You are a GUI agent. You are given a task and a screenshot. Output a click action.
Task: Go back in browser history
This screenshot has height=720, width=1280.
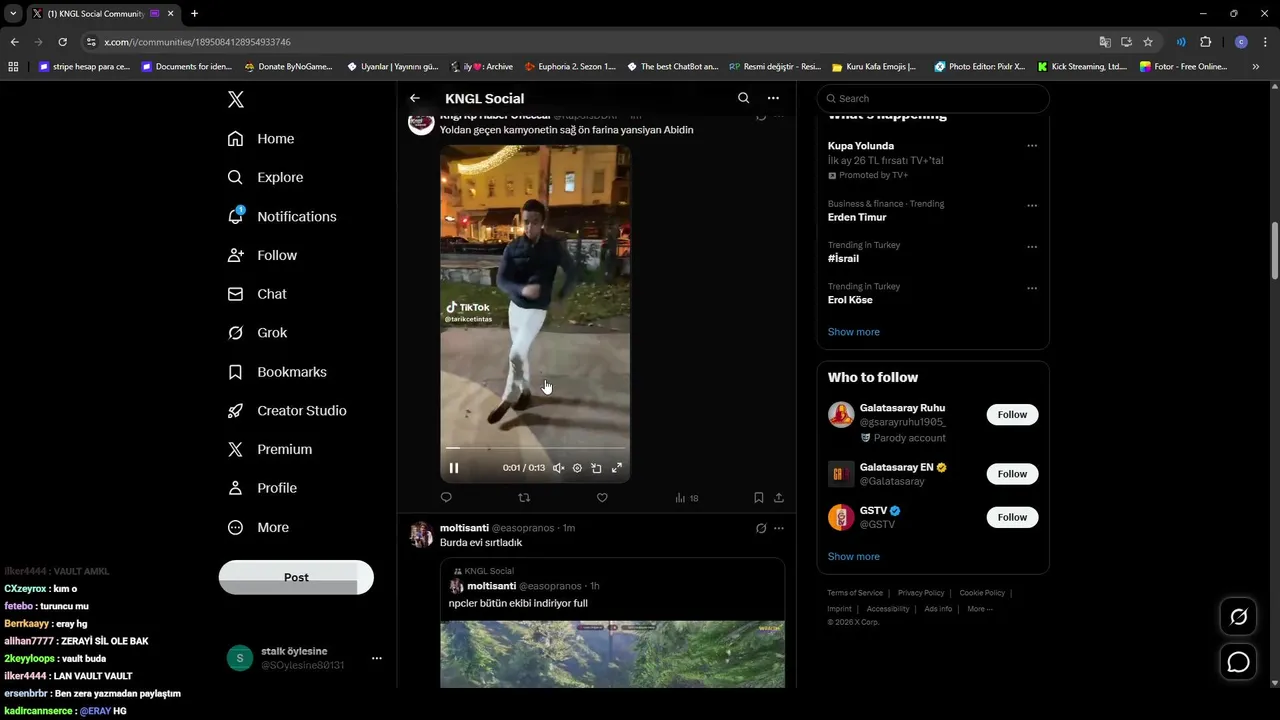point(14,42)
